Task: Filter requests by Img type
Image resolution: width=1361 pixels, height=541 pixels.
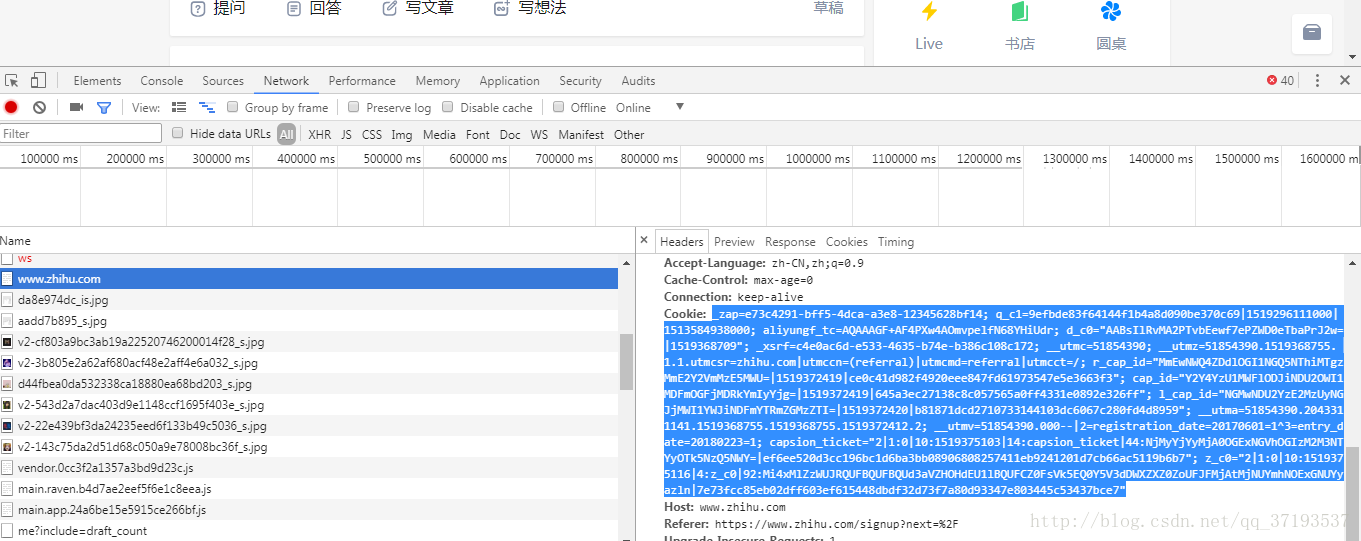Action: coord(401,134)
